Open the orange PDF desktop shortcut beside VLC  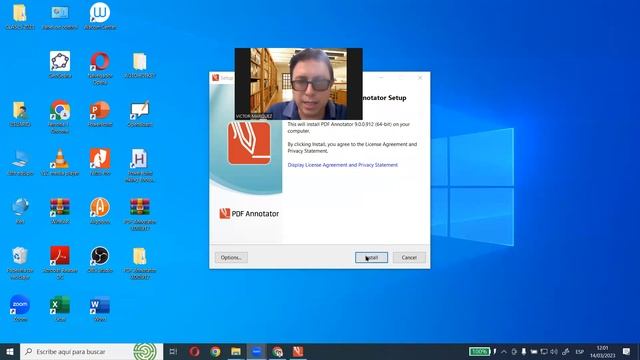[x=100, y=162]
